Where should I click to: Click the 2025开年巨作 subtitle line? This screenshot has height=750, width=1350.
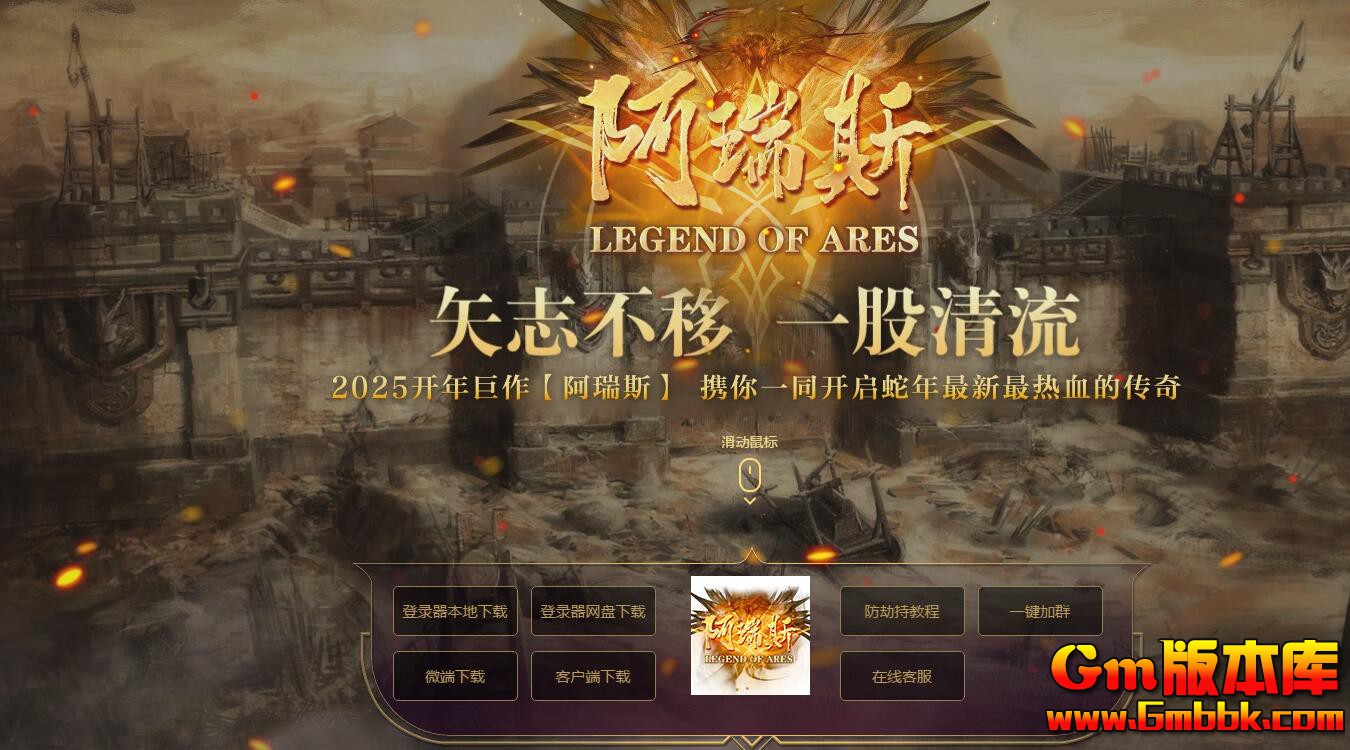click(x=755, y=388)
